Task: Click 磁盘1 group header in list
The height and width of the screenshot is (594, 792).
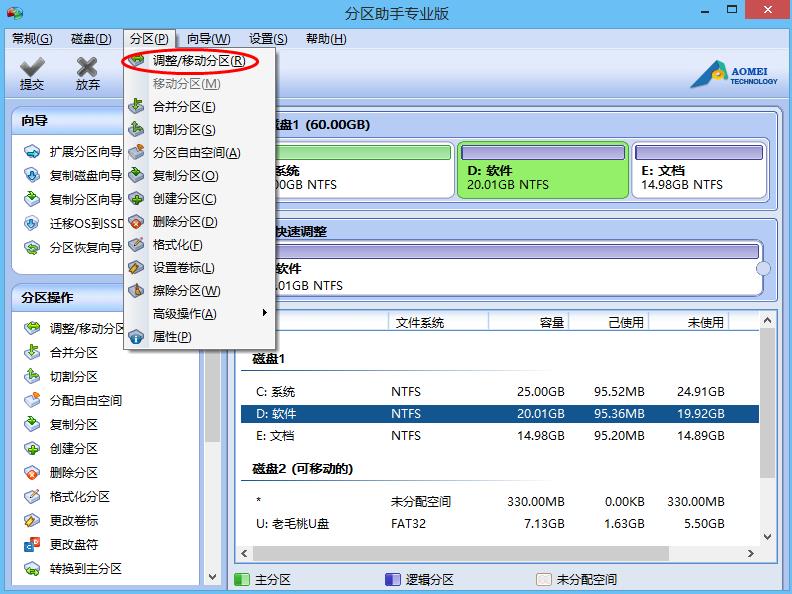Action: pyautogui.click(x=268, y=359)
